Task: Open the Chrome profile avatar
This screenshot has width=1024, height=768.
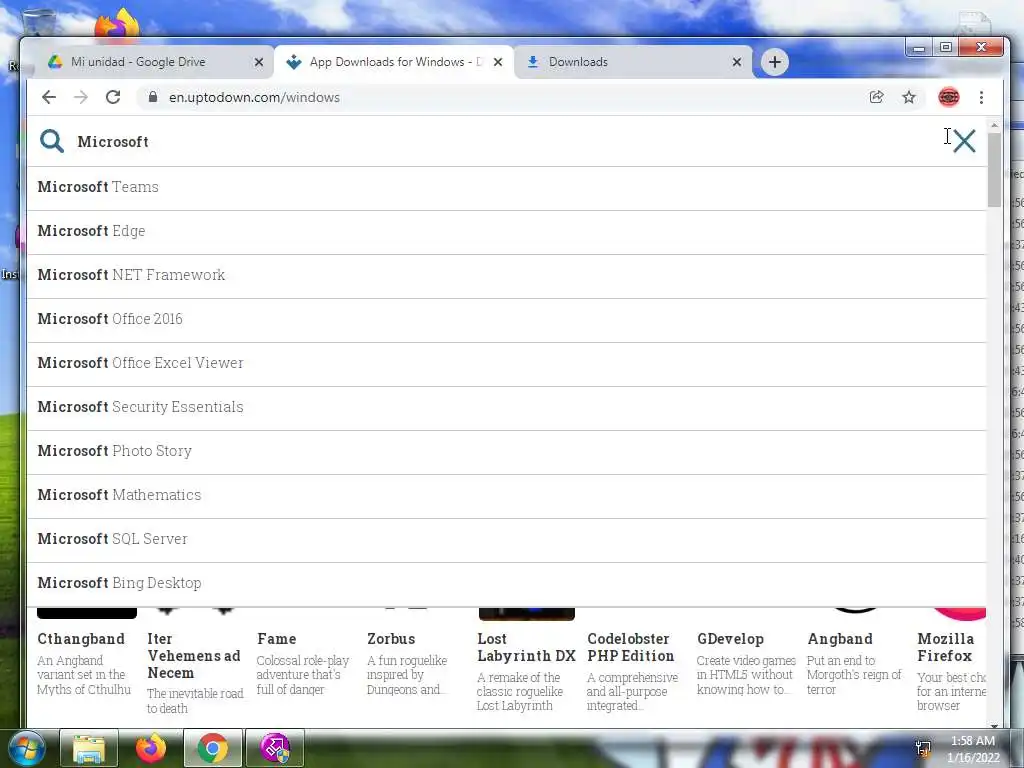Action: [948, 97]
